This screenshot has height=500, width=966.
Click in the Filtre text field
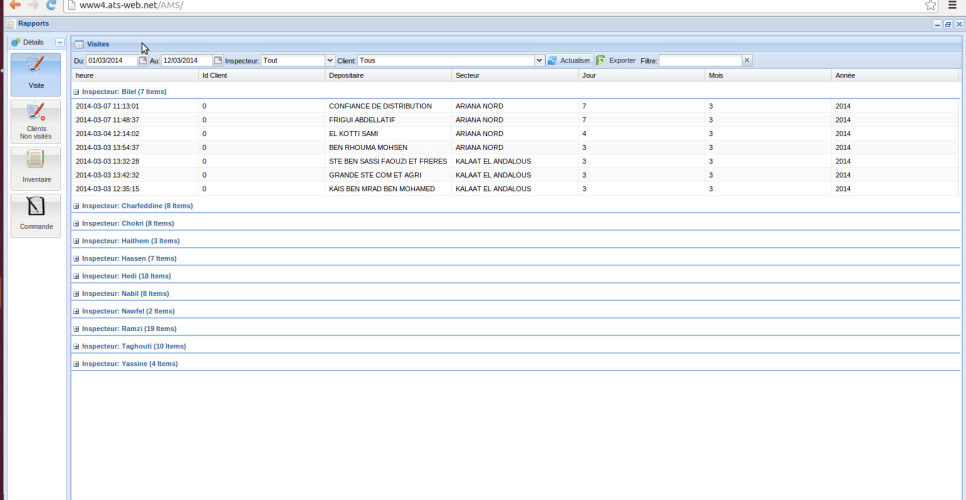coord(699,60)
